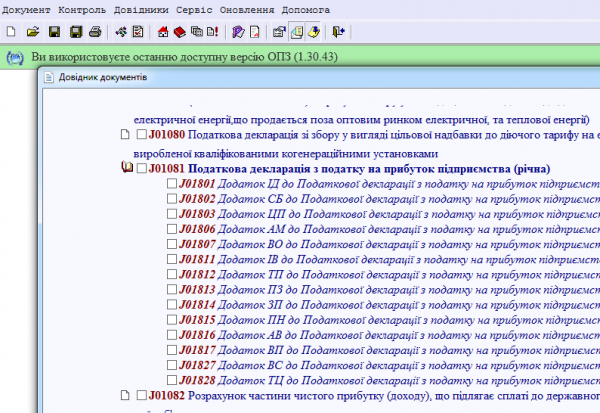Image resolution: width=600 pixels, height=413 pixels.
Task: Select the J01815 Додаток ПН row
Action: pyautogui.click(x=389, y=320)
